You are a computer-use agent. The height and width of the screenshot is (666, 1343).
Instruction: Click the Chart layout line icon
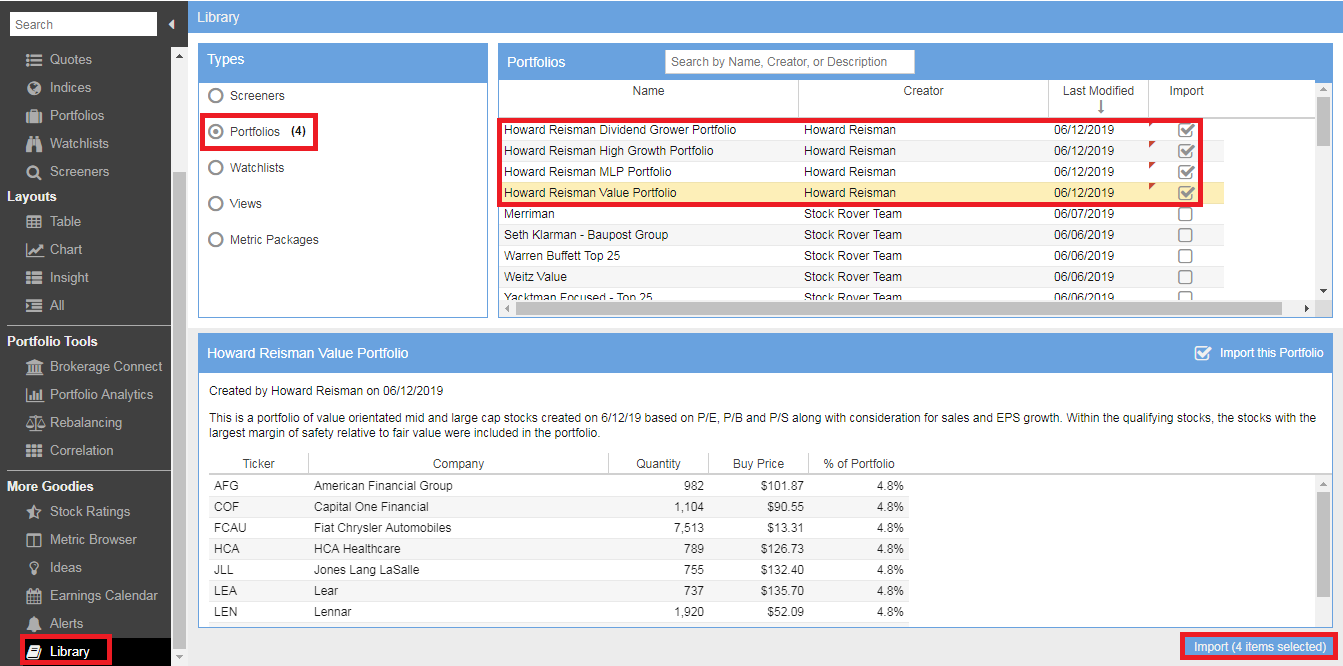[34, 250]
